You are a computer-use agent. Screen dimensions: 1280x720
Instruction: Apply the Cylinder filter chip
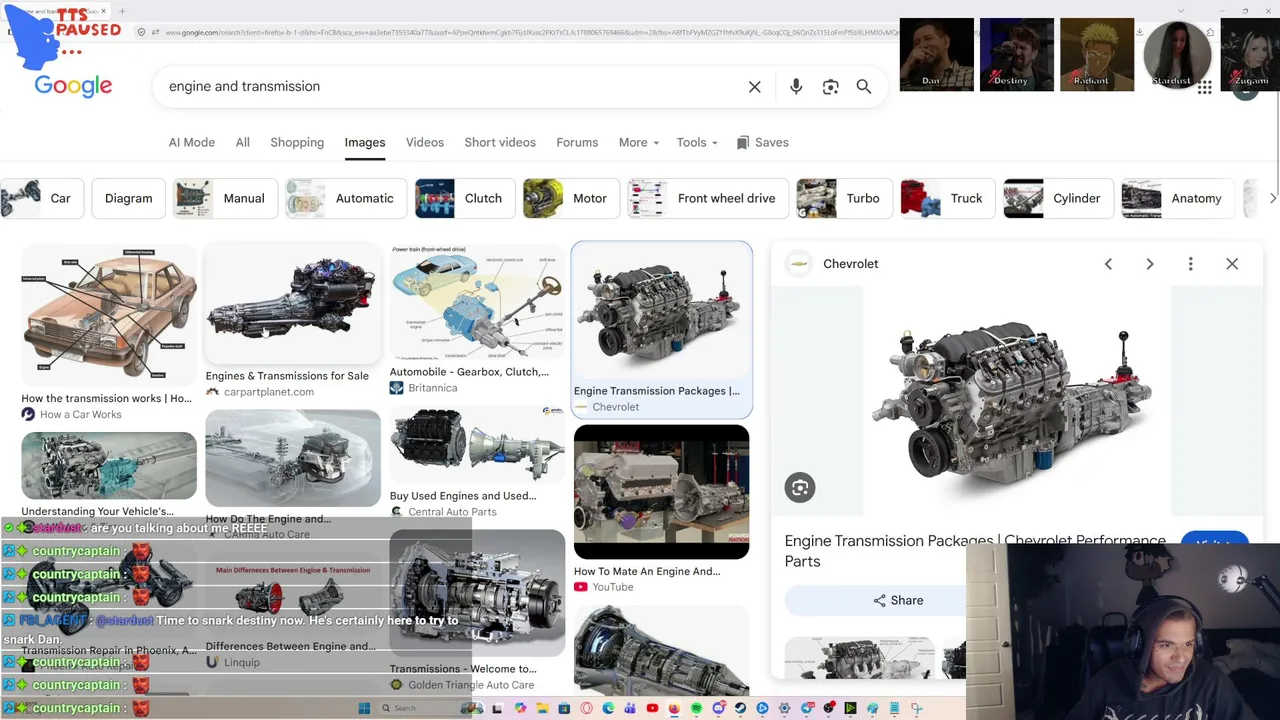point(1058,199)
